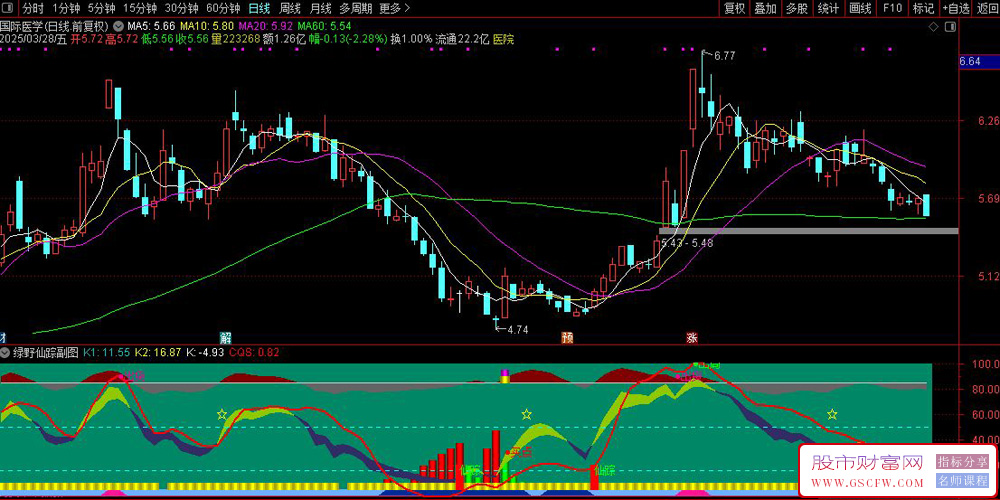The height and width of the screenshot is (500, 1000).
Task: Click the CQS: 0.82 indicator value
Action: tap(254, 352)
